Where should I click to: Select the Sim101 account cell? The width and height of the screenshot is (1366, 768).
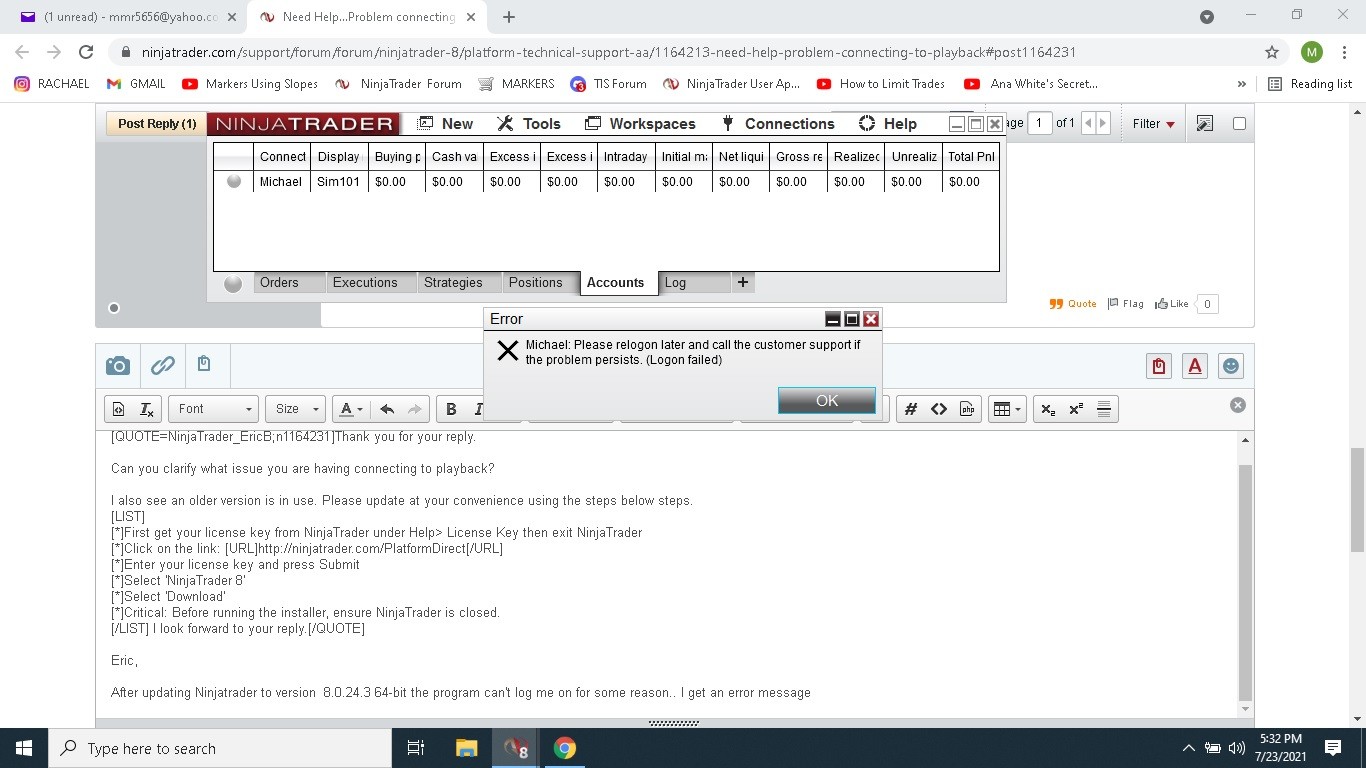pyautogui.click(x=339, y=182)
